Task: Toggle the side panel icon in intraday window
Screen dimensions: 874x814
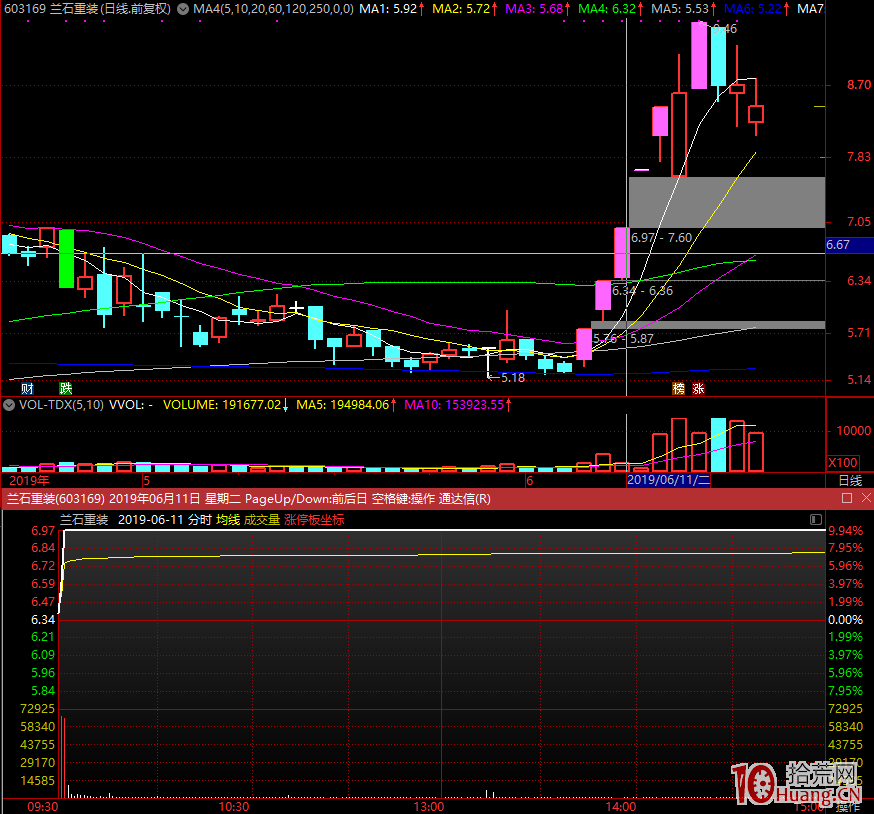Action: point(815,520)
